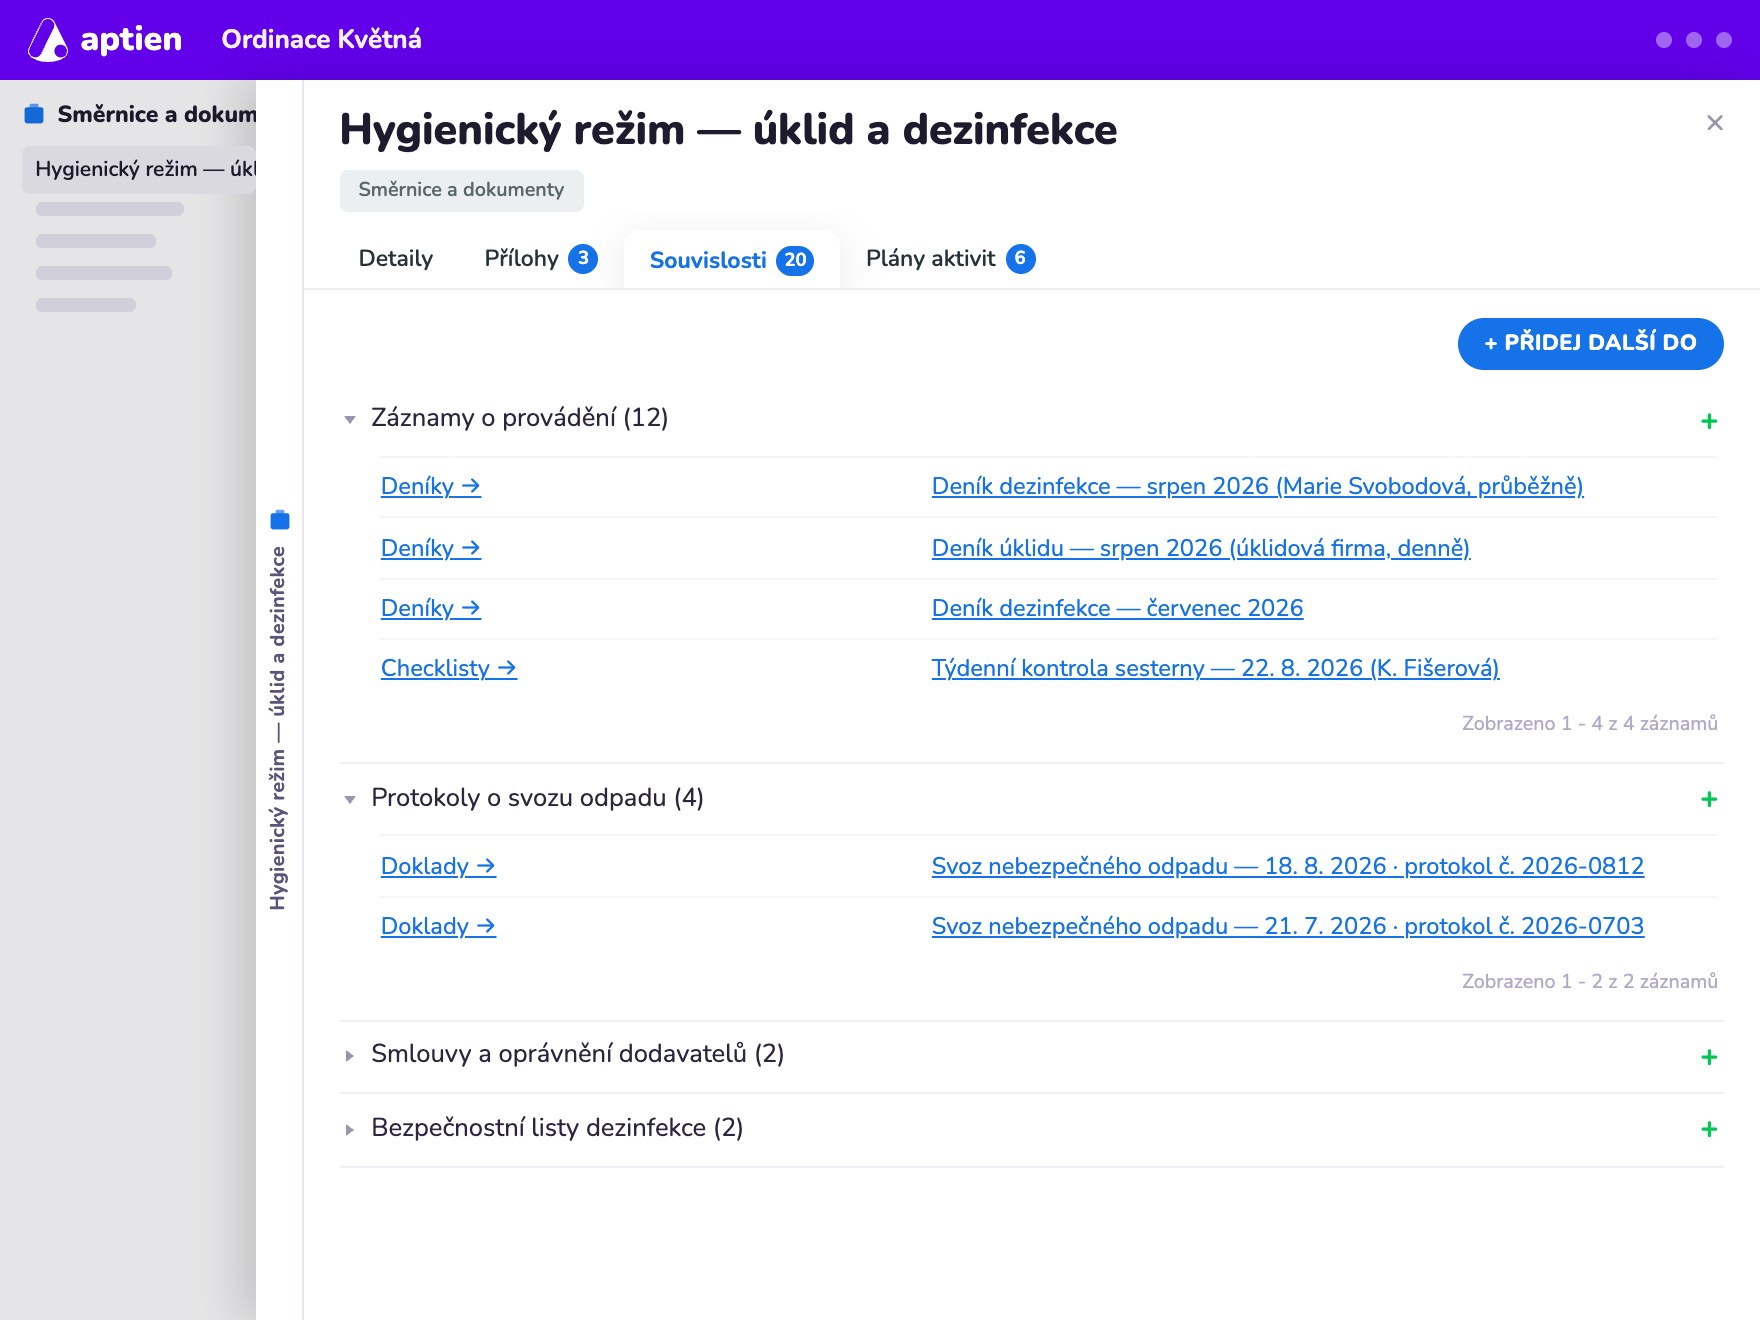Collapse the Protokoly o svozu odpadu section
Viewport: 1760px width, 1320px height.
(x=350, y=799)
